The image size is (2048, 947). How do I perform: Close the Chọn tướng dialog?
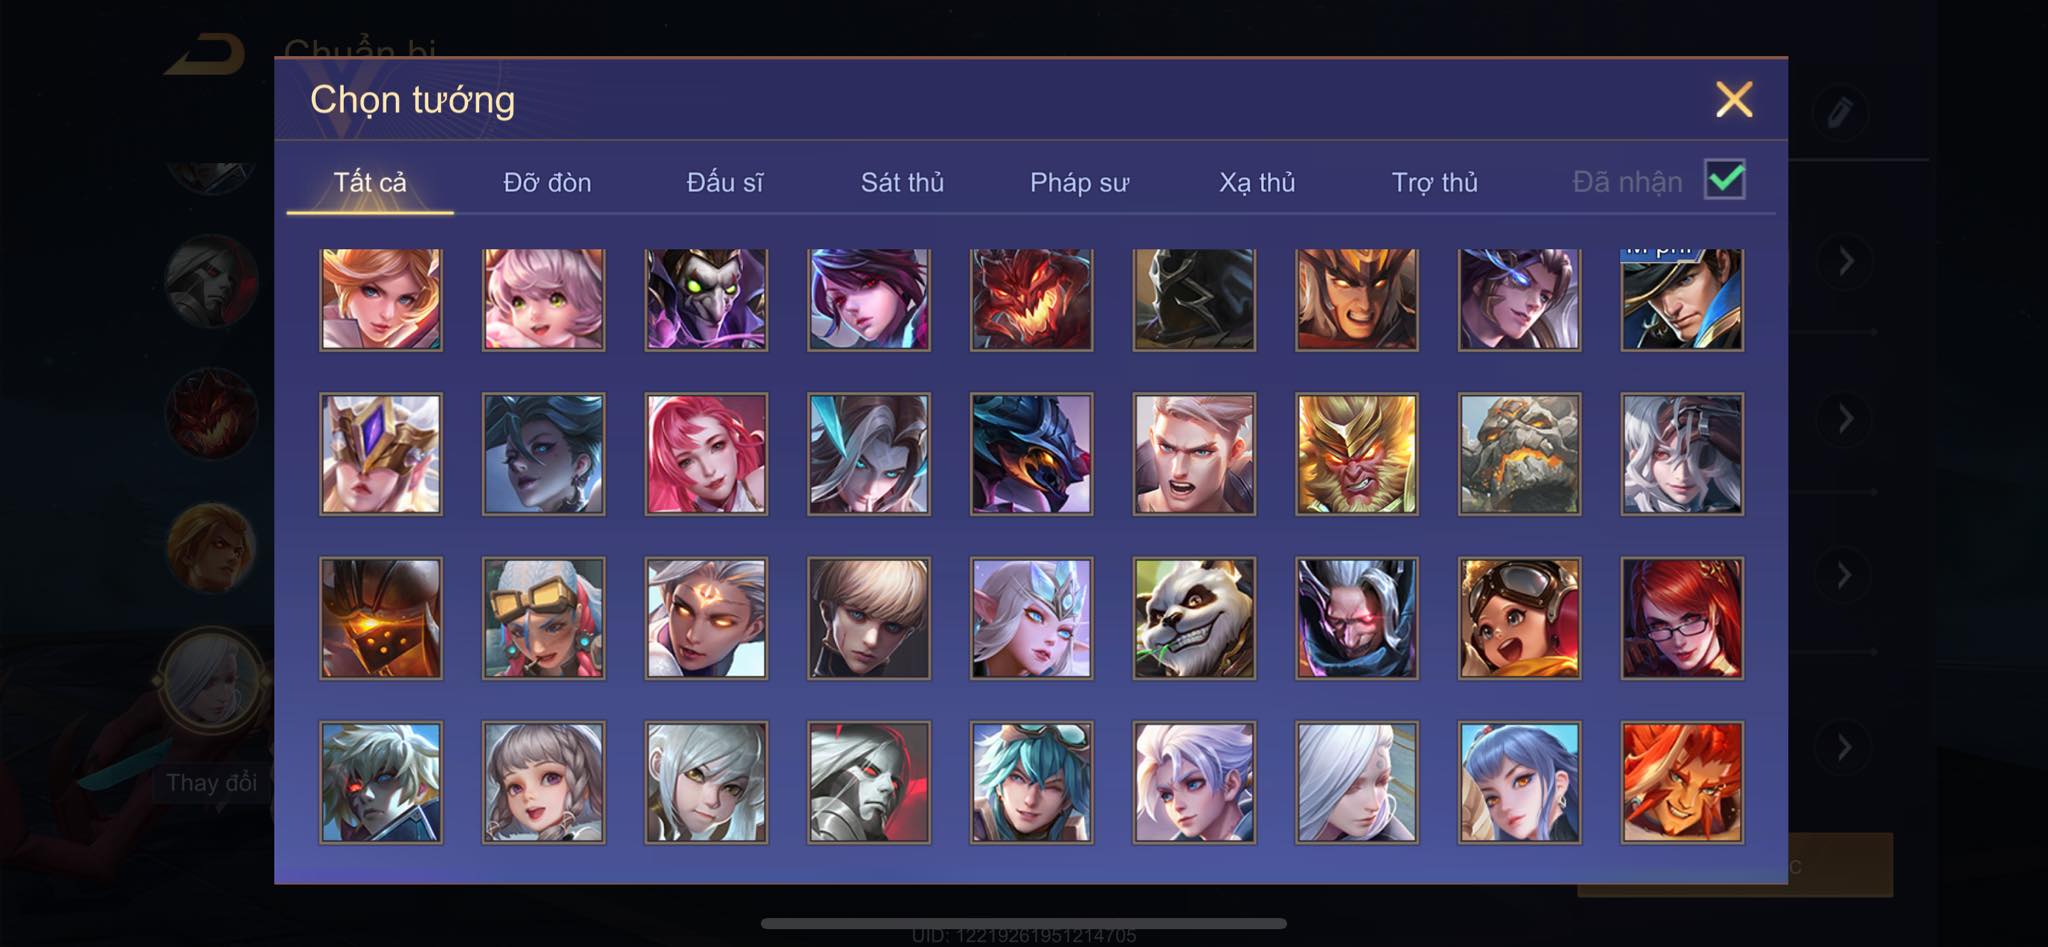[1734, 99]
